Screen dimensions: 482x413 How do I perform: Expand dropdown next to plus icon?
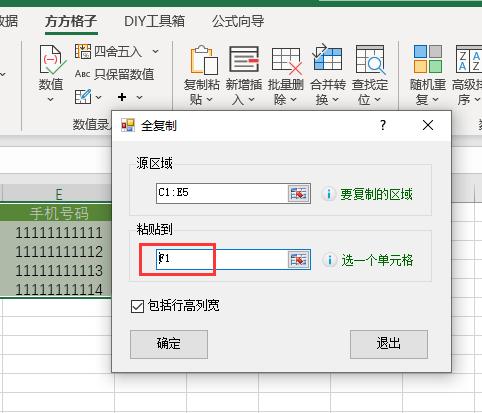(x=139, y=97)
